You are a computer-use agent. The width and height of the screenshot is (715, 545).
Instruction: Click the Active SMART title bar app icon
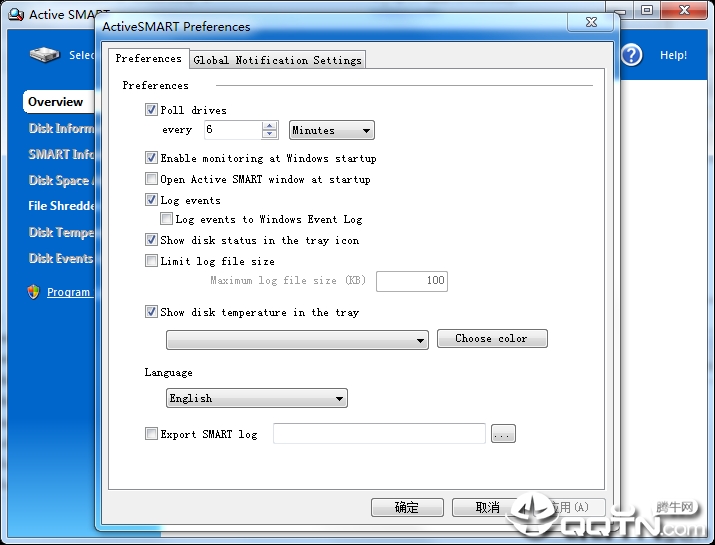tap(16, 14)
